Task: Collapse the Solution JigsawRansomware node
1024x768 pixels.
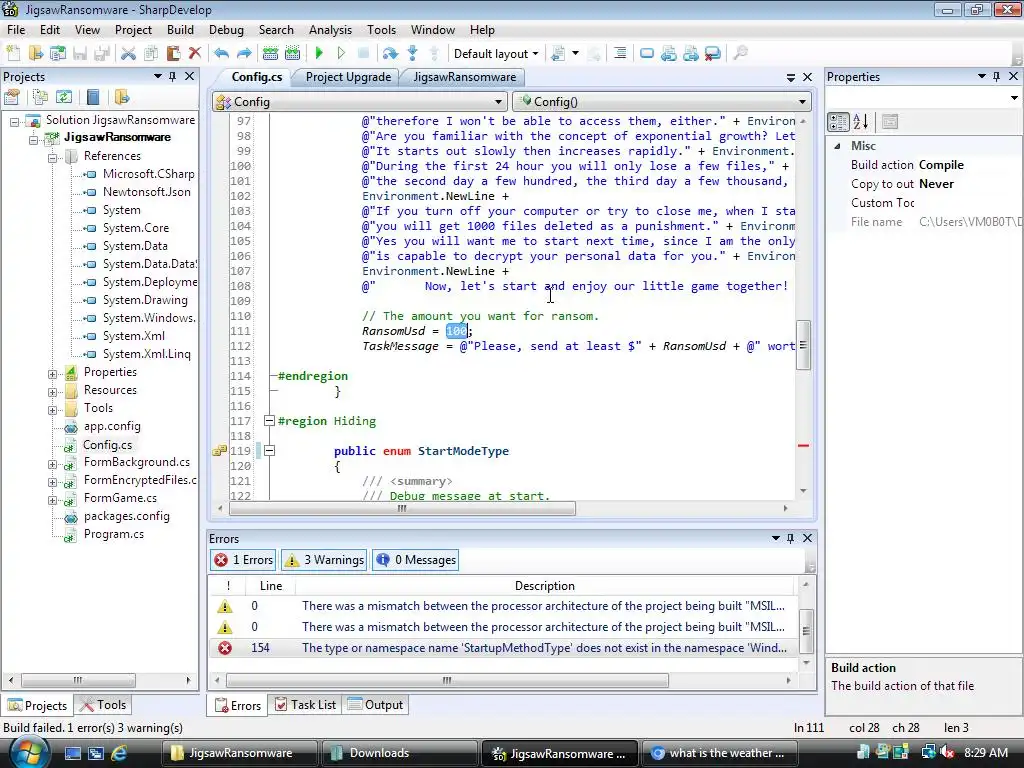Action: point(14,121)
